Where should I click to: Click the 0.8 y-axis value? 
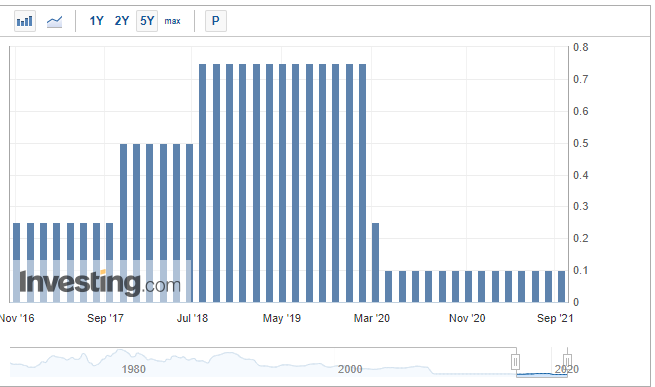(x=581, y=48)
